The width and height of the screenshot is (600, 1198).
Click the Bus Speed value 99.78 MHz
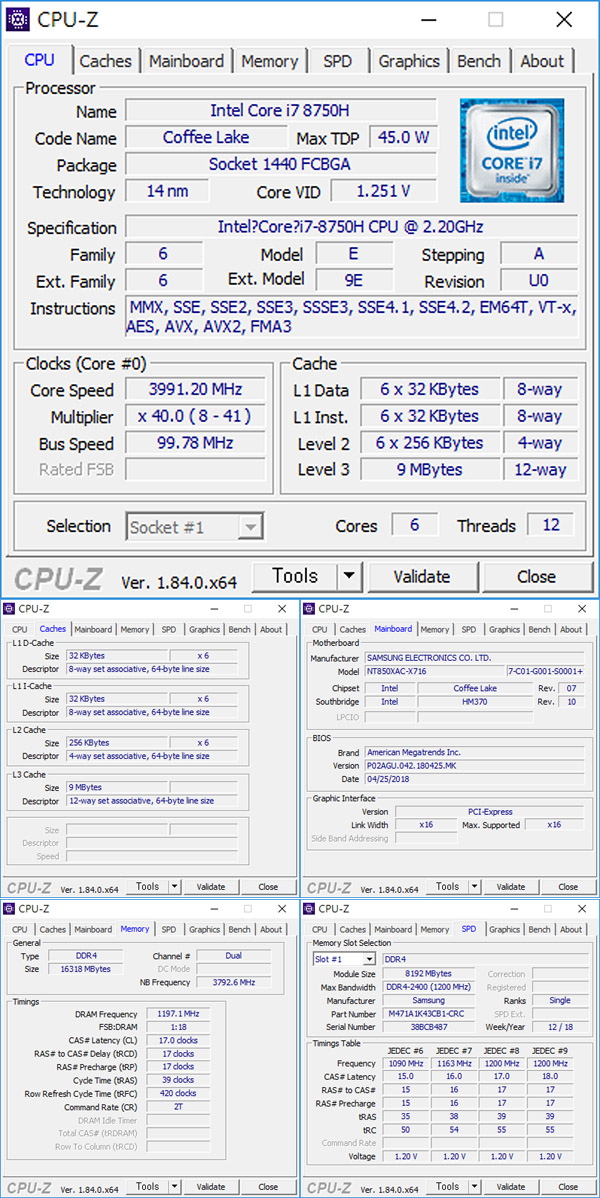coord(196,443)
